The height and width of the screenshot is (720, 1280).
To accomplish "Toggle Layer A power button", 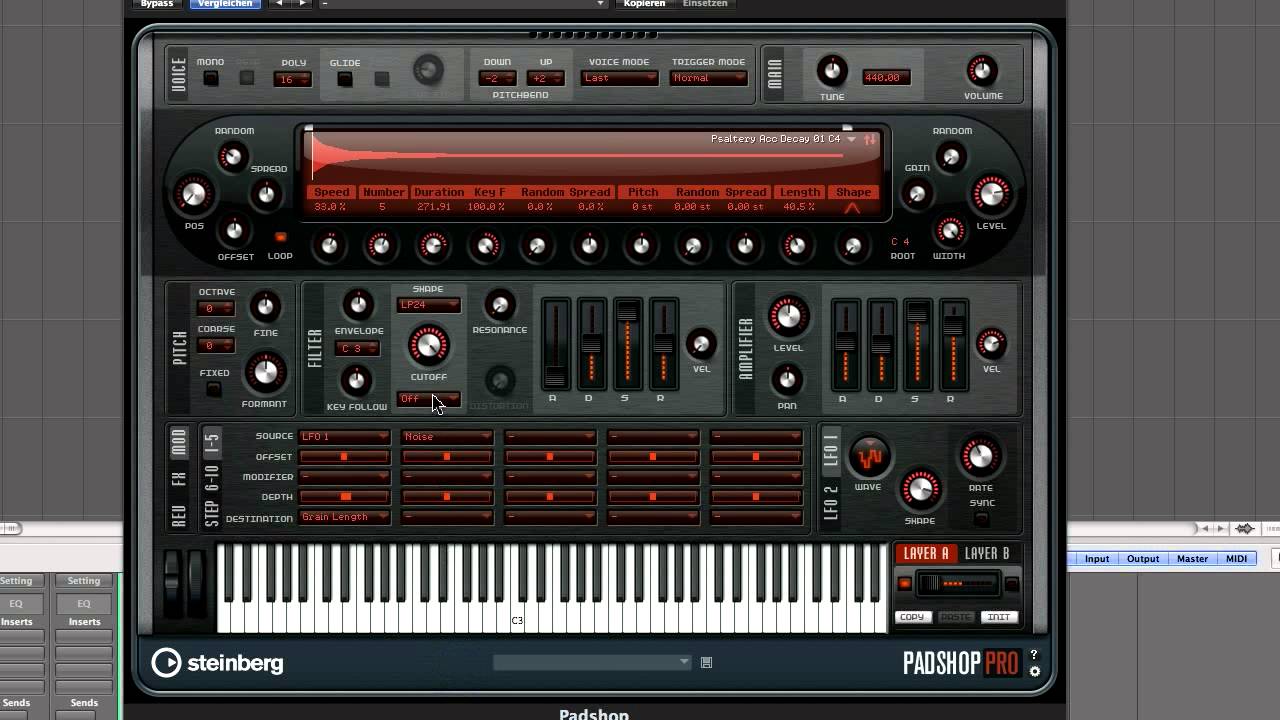I will click(x=905, y=584).
